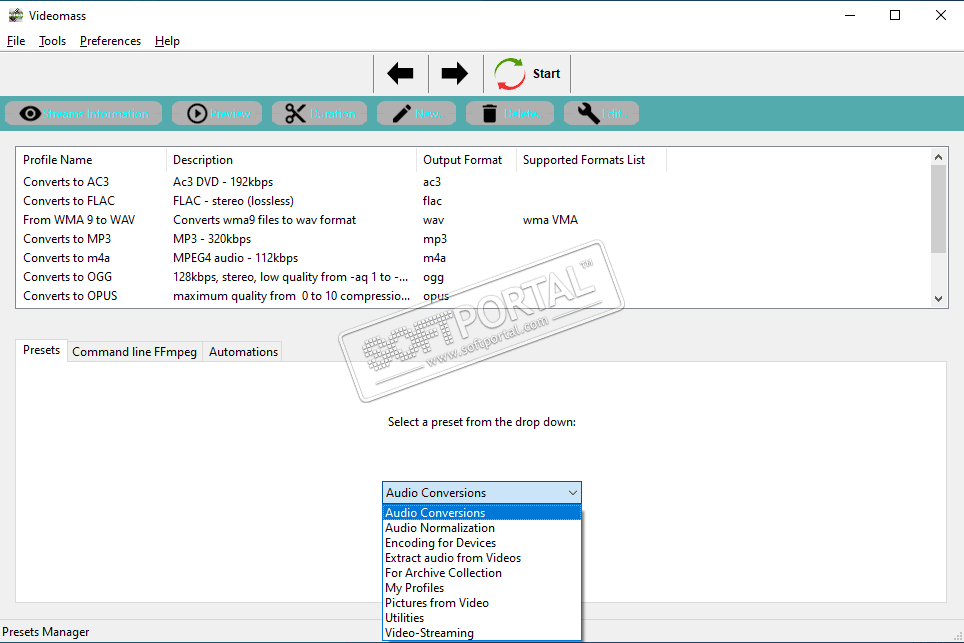This screenshot has width=964, height=643.
Task: Minimize the Videomass window
Action: pyautogui.click(x=850, y=15)
